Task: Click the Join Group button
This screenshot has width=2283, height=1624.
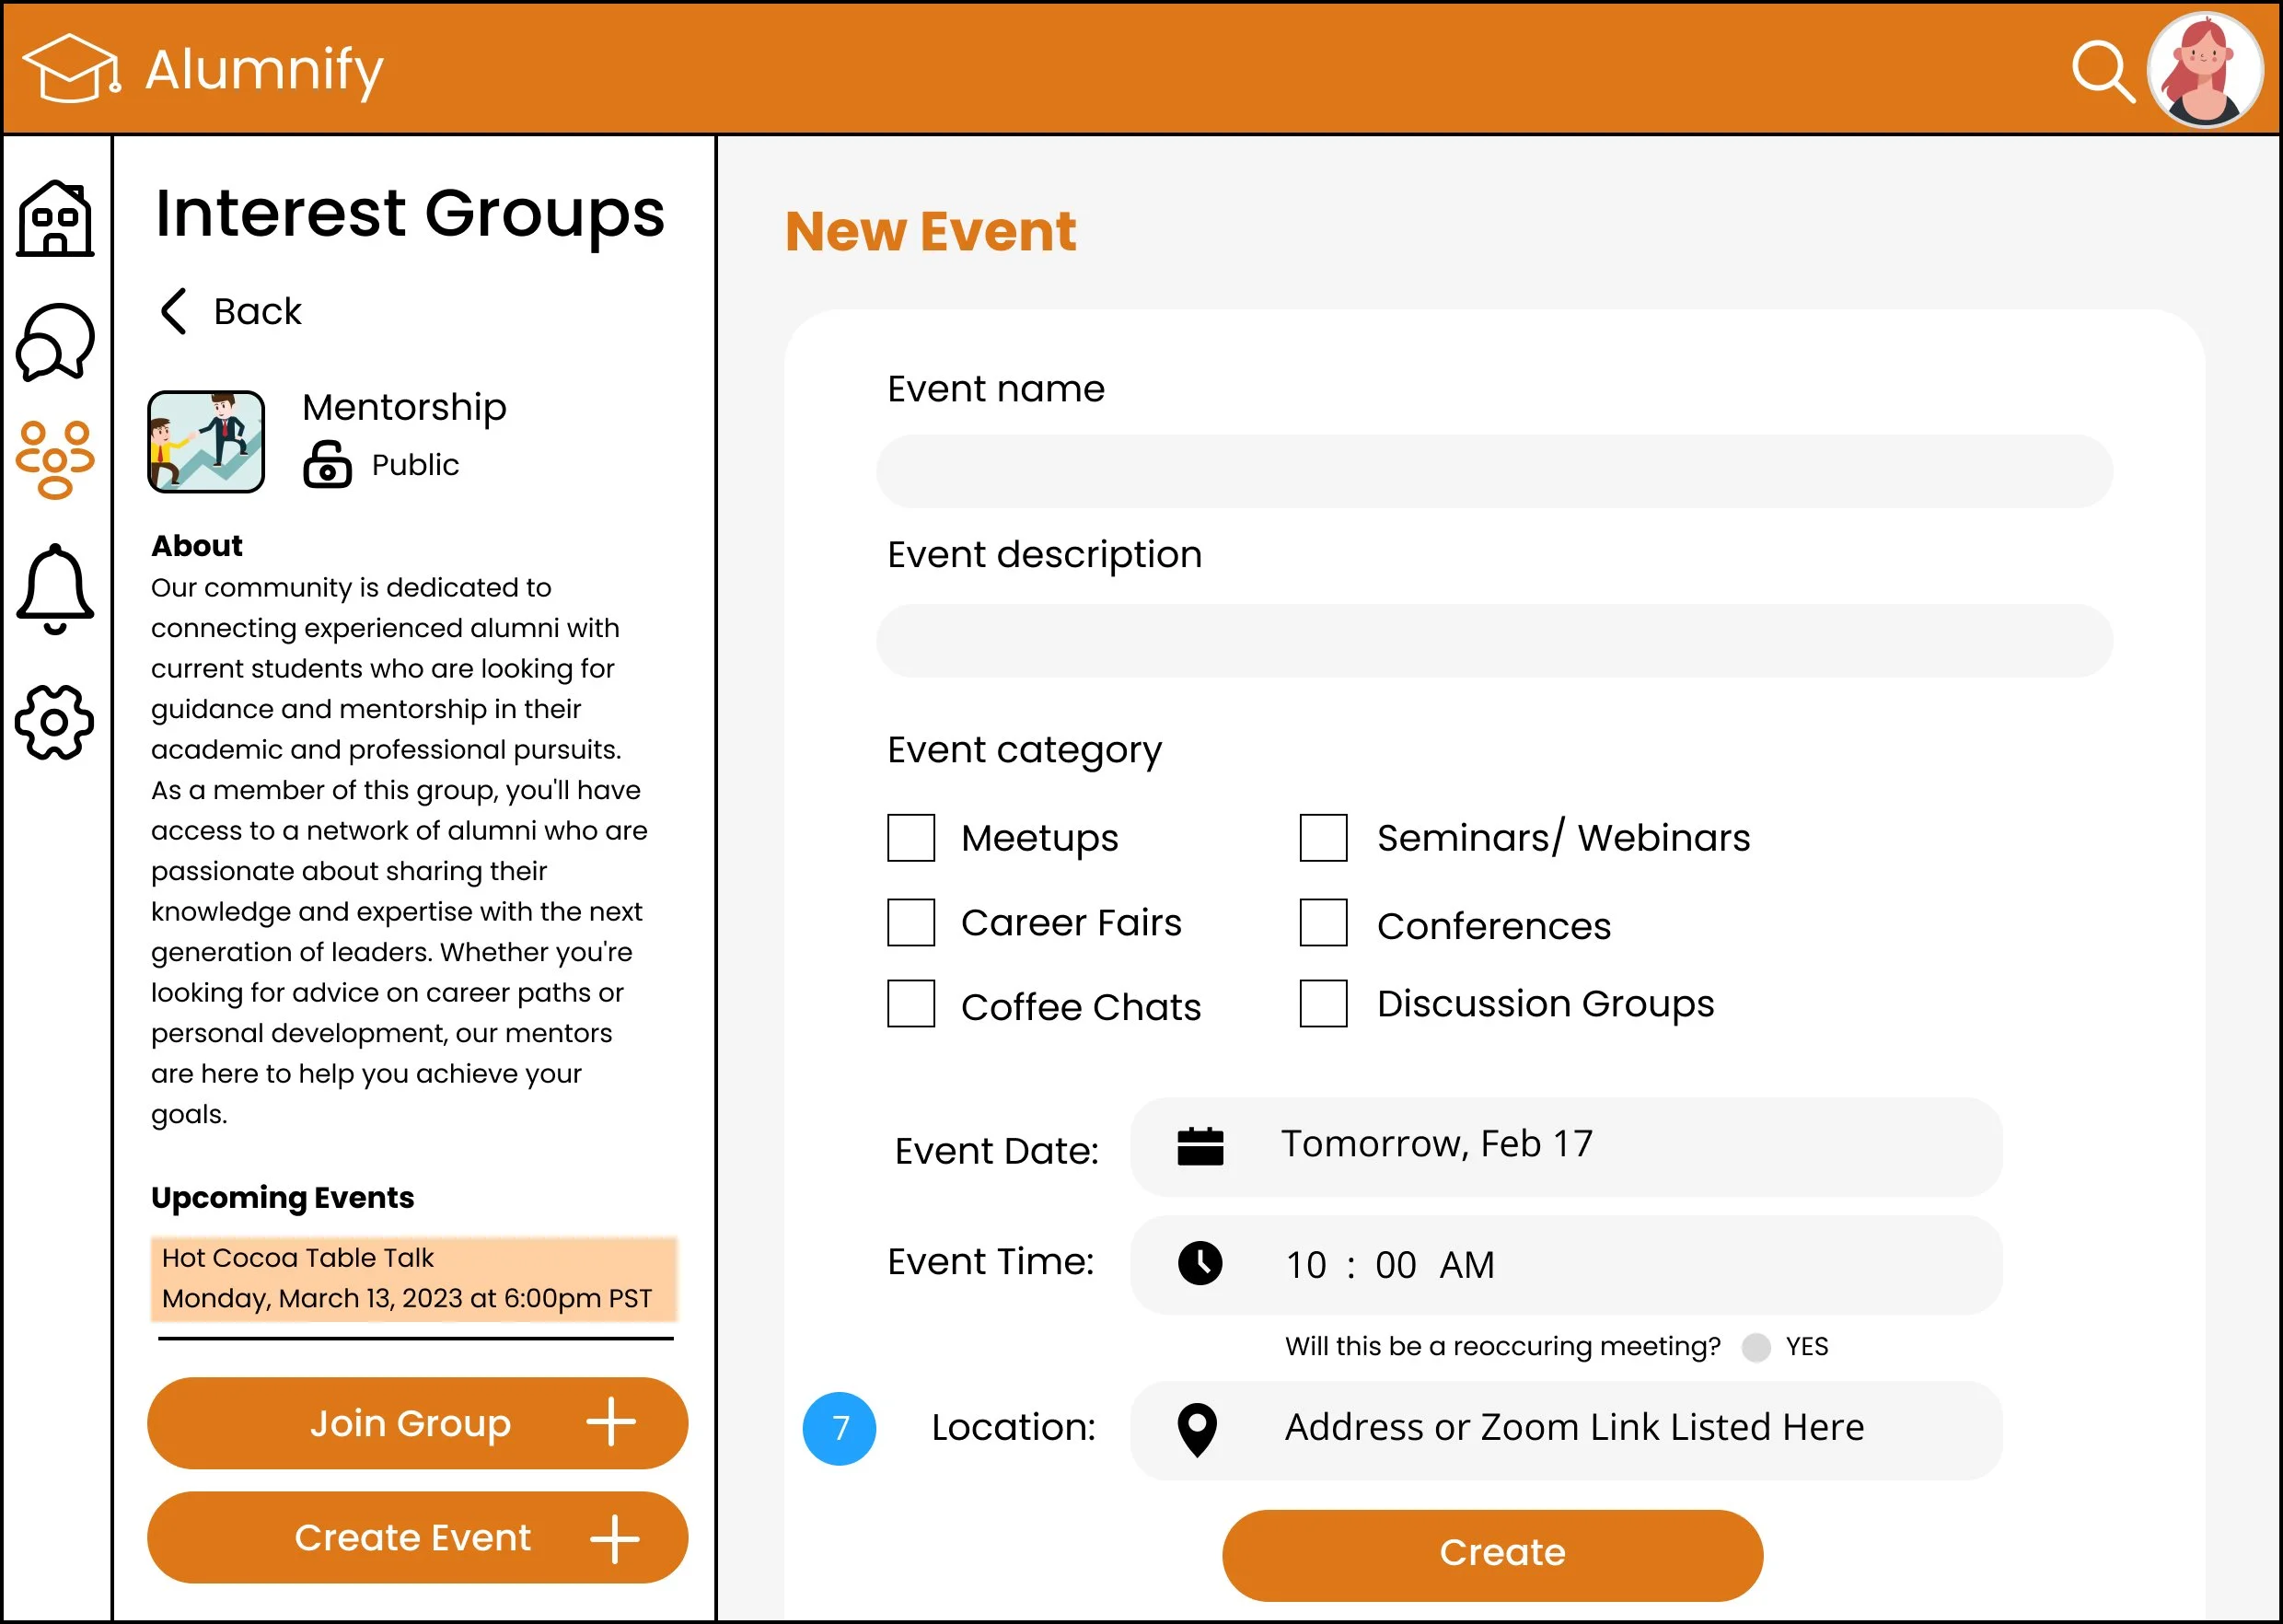Action: coord(417,1422)
